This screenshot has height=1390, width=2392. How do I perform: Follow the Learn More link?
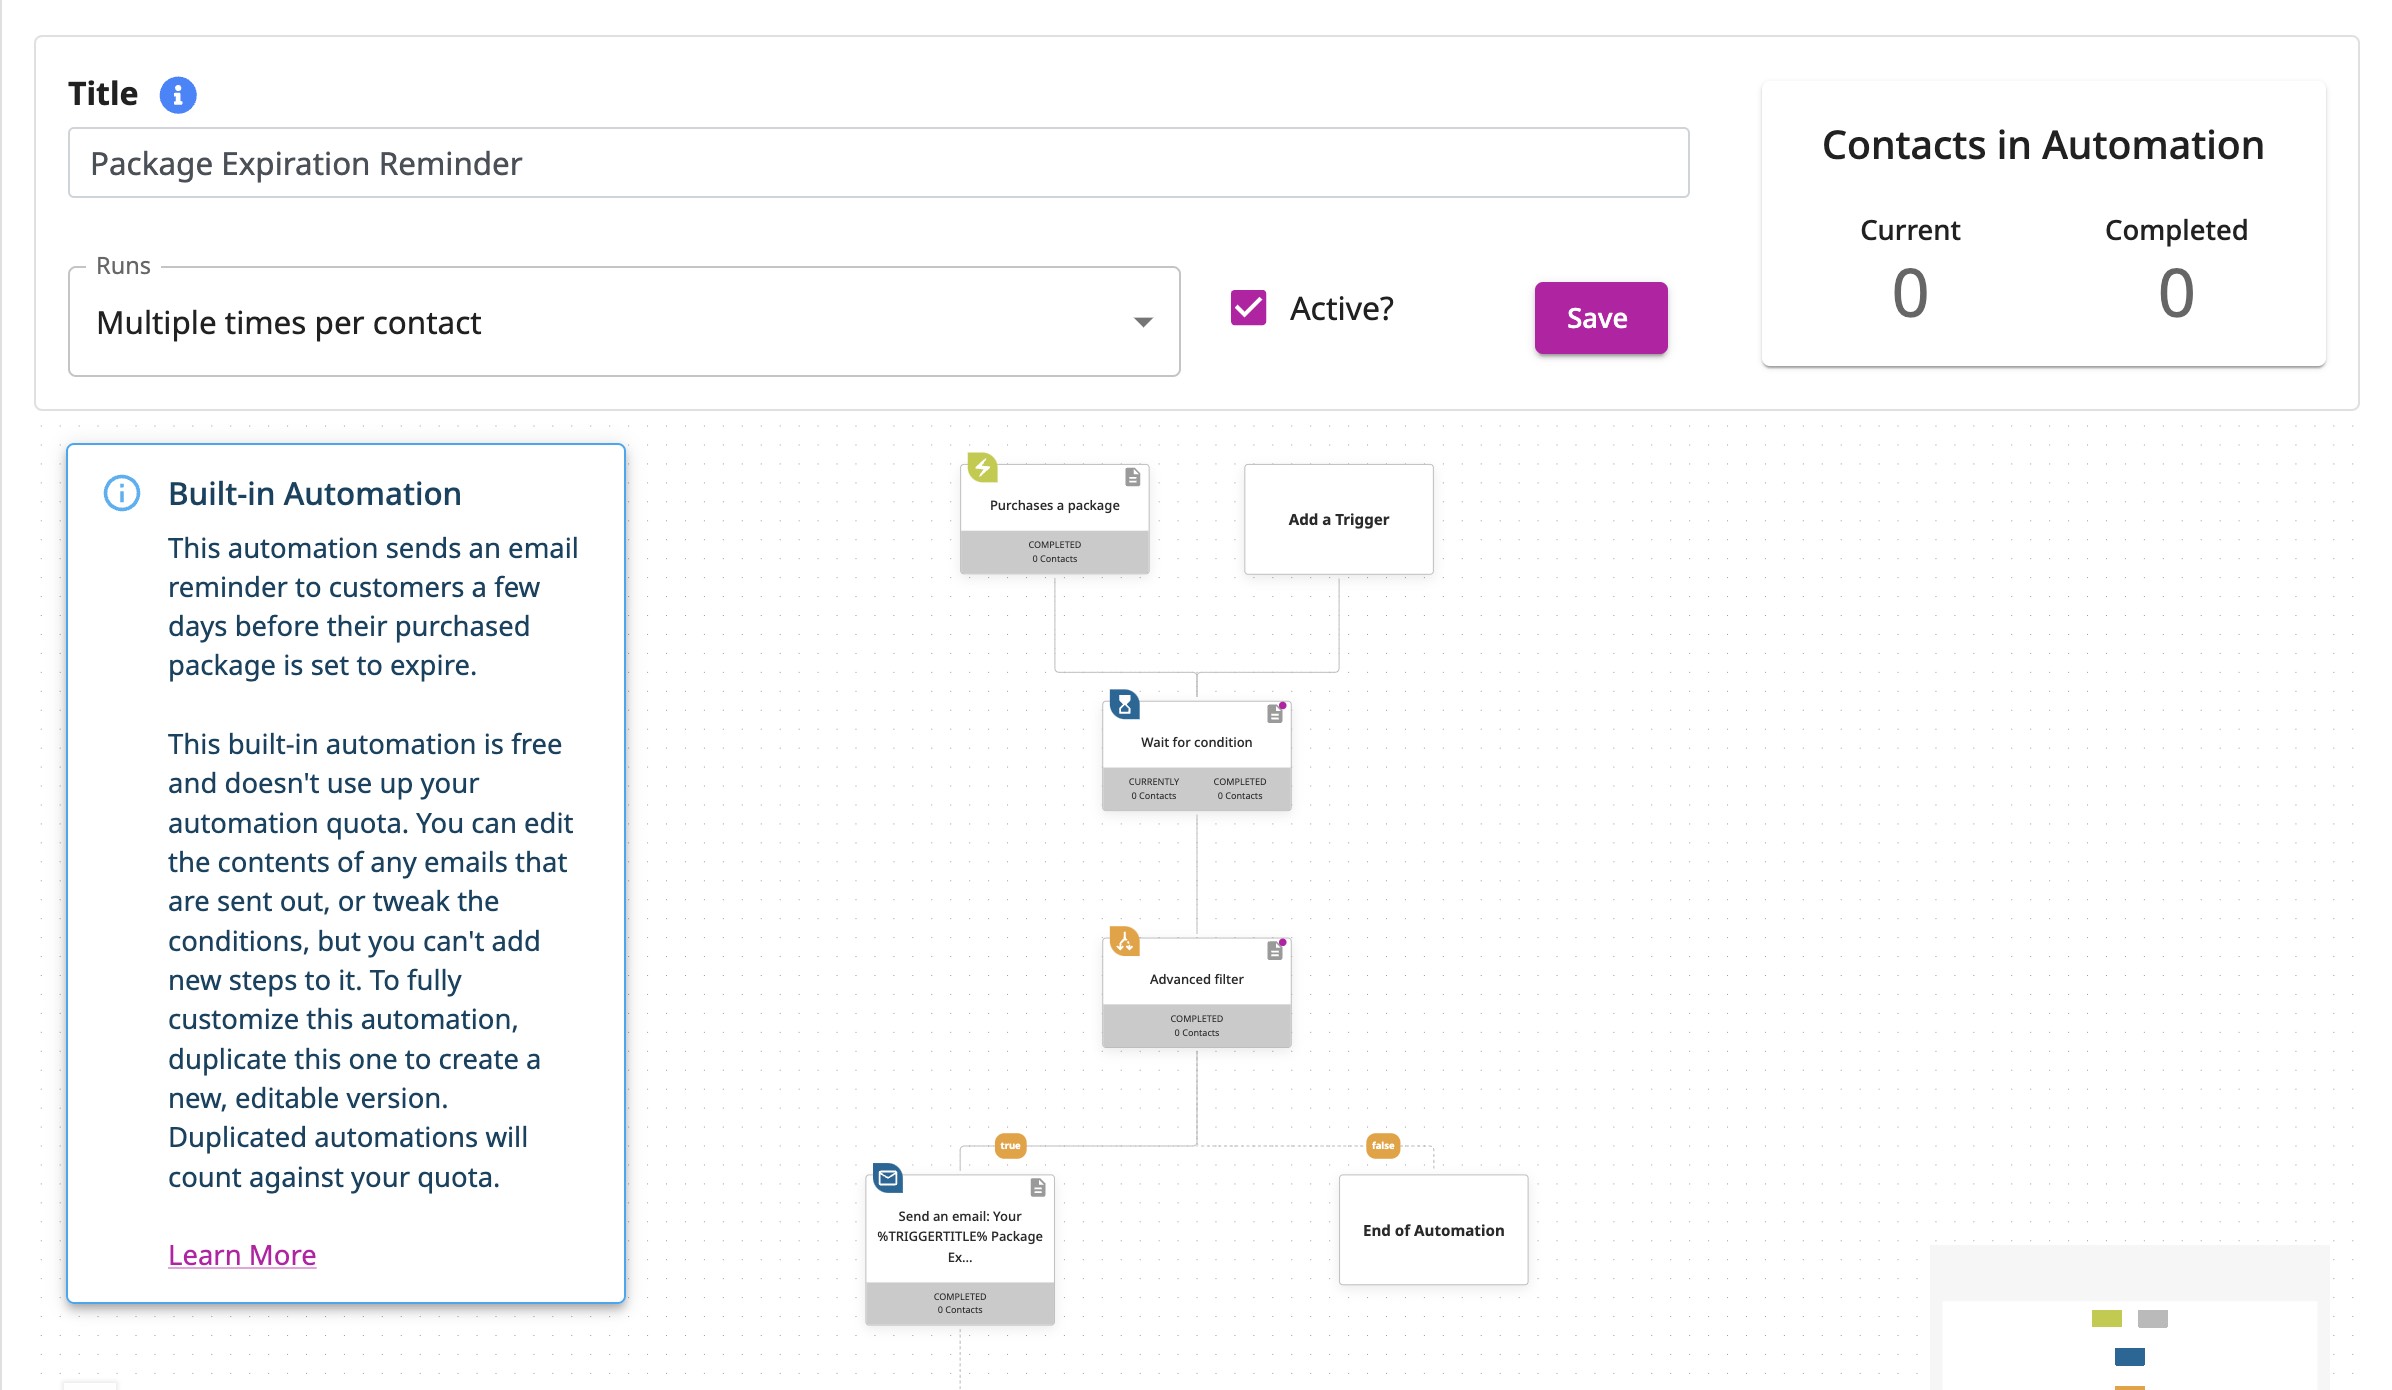click(242, 1255)
